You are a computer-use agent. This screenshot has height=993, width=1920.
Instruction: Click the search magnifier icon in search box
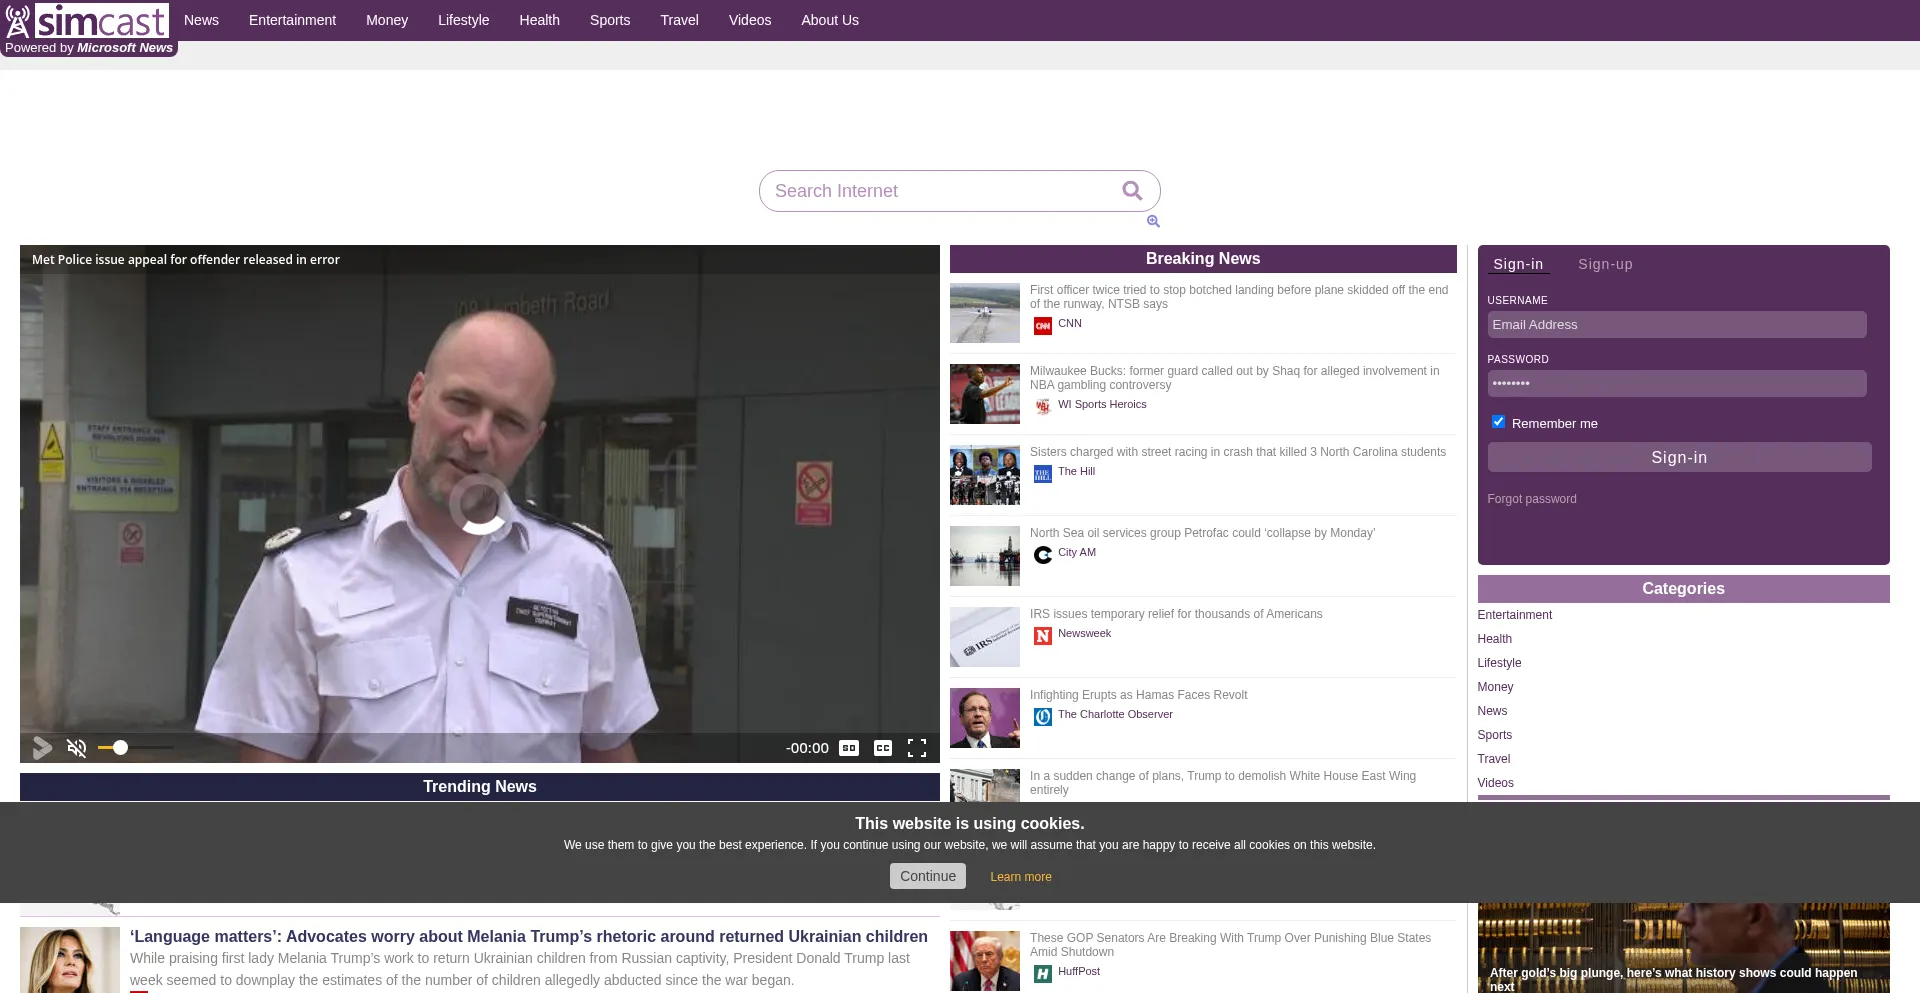(1131, 190)
